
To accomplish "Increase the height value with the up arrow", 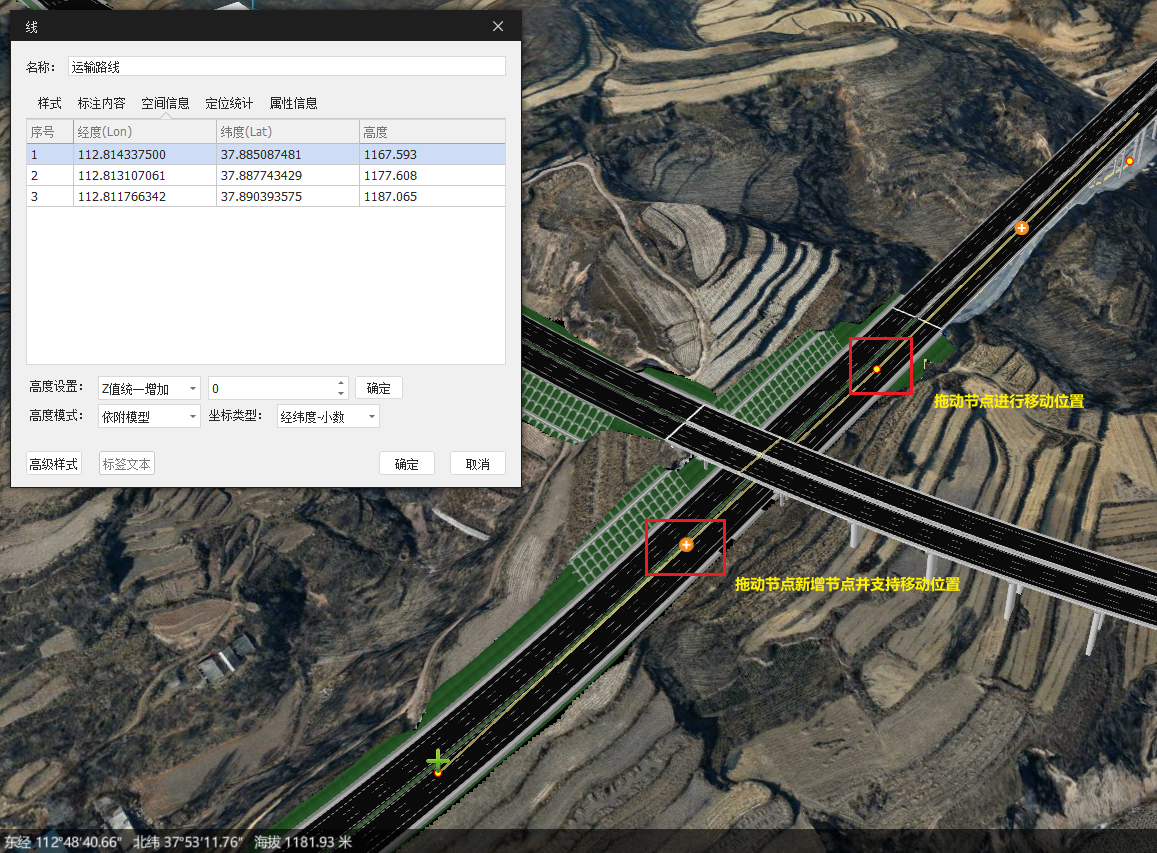I will [342, 383].
